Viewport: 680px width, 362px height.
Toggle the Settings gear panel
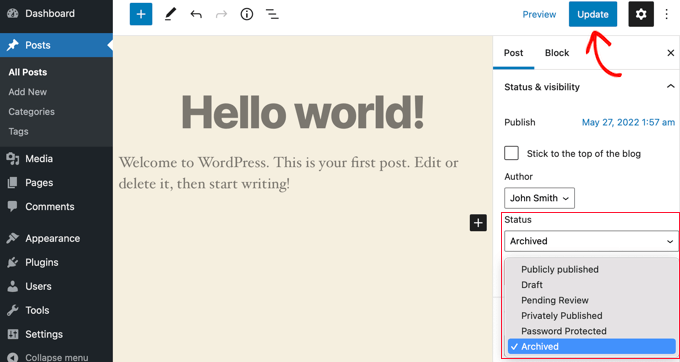click(x=641, y=14)
